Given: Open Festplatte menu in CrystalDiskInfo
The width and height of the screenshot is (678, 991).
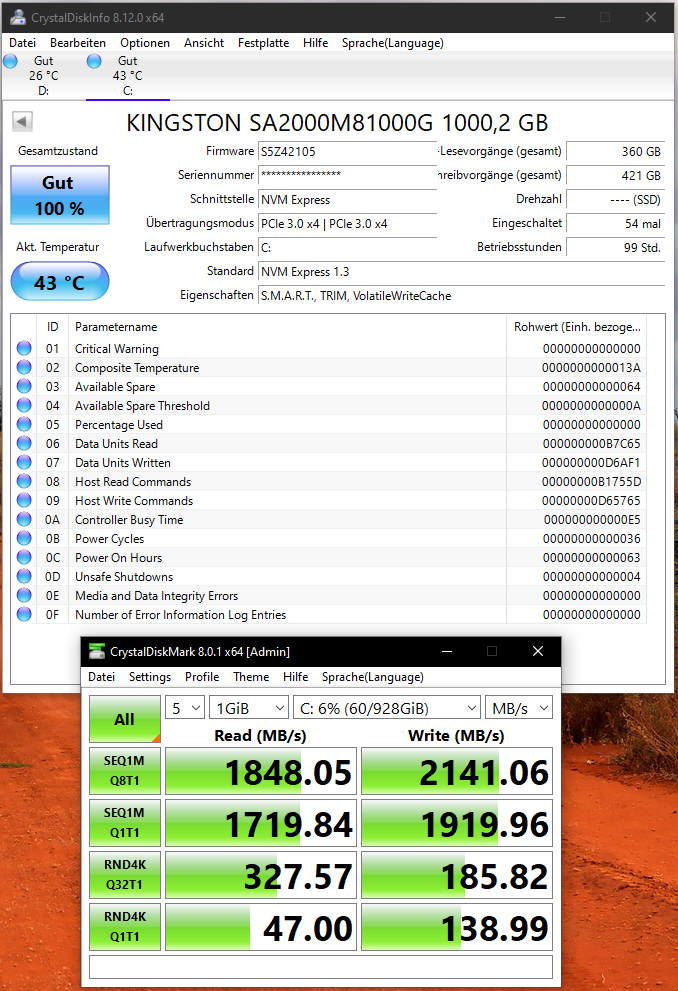Looking at the screenshot, I should (263, 43).
